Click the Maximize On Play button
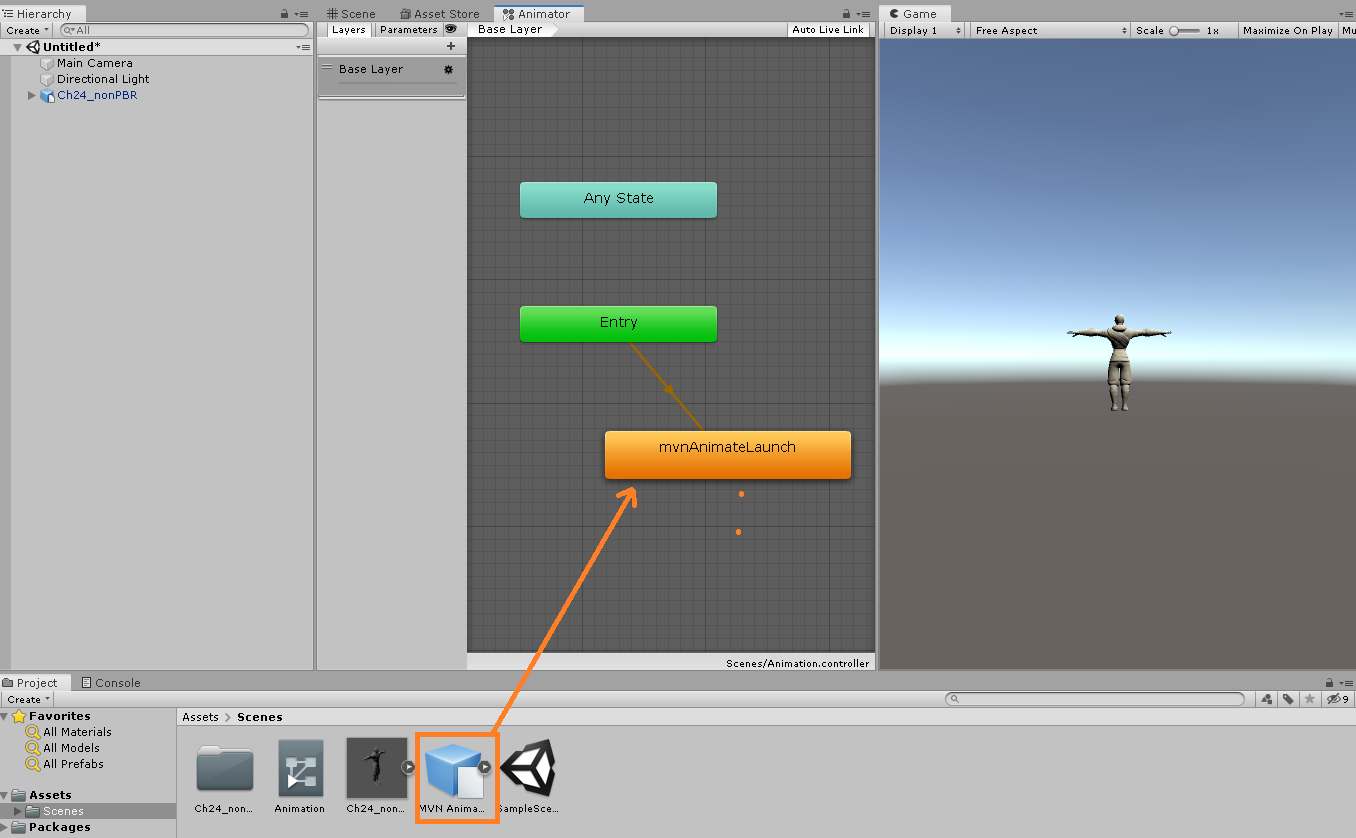This screenshot has width=1356, height=838. (x=1287, y=31)
